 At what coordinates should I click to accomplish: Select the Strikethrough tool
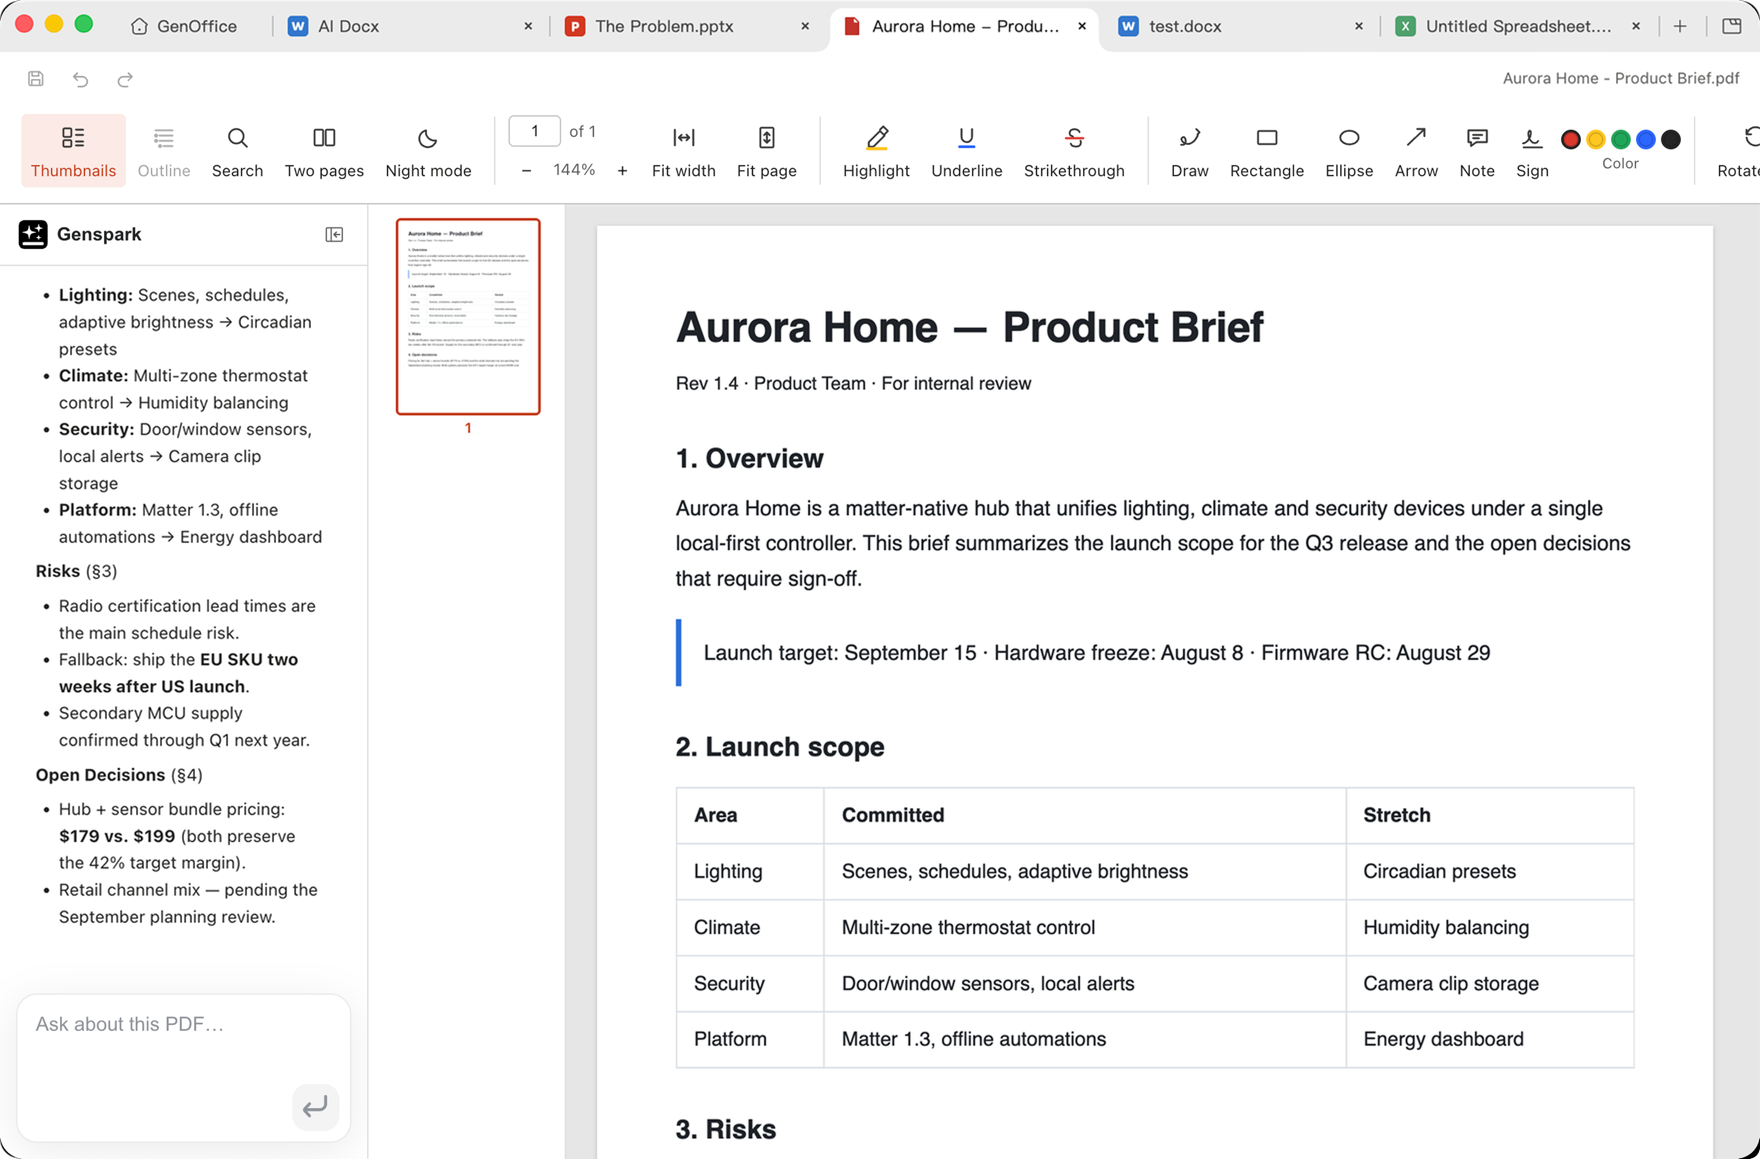[1074, 151]
